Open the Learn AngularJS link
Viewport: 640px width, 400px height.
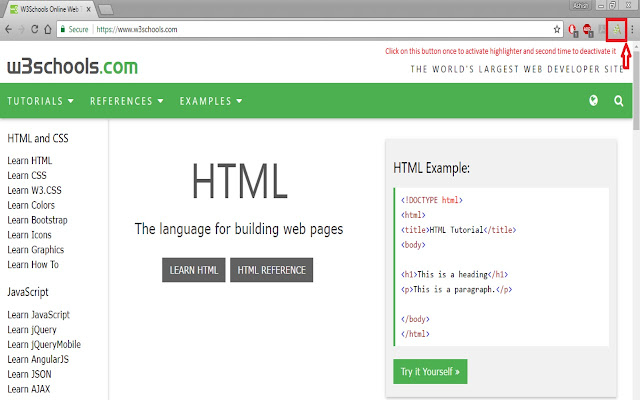38,359
